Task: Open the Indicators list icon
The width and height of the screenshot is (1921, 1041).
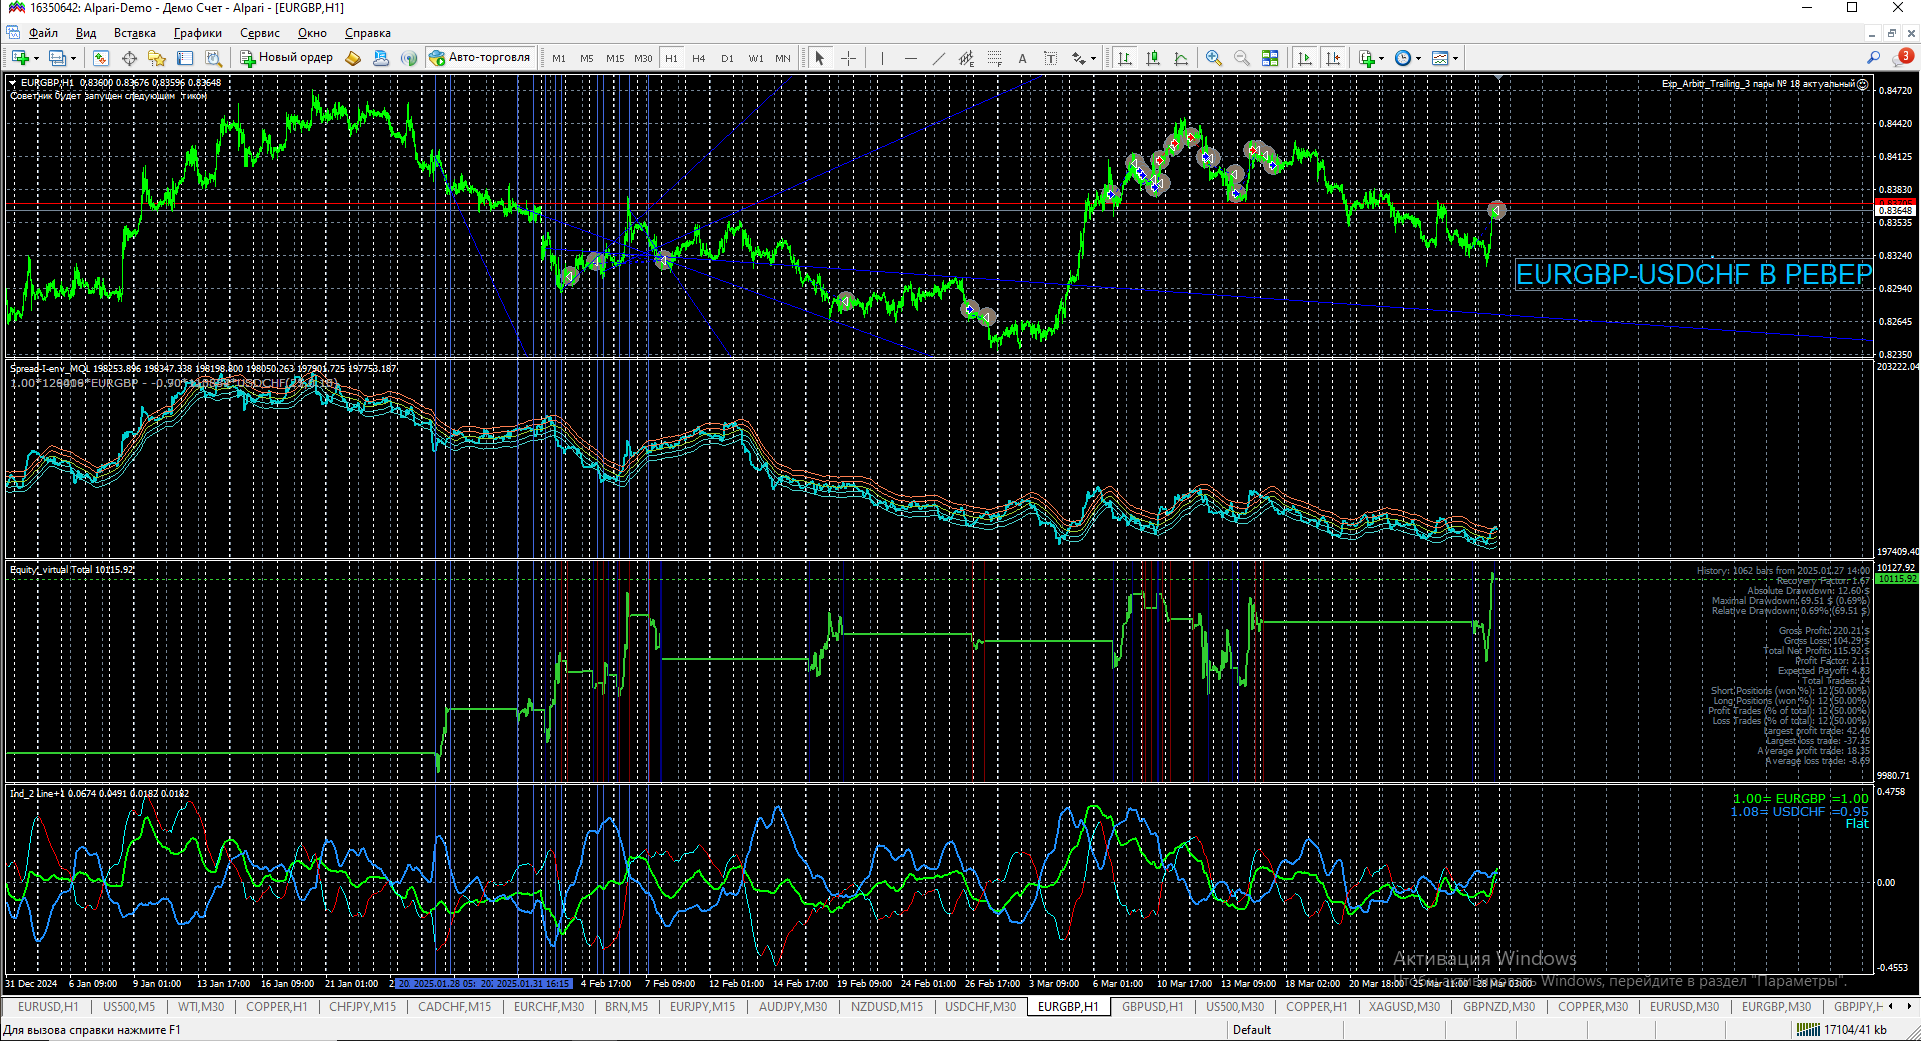Action: coord(1367,58)
